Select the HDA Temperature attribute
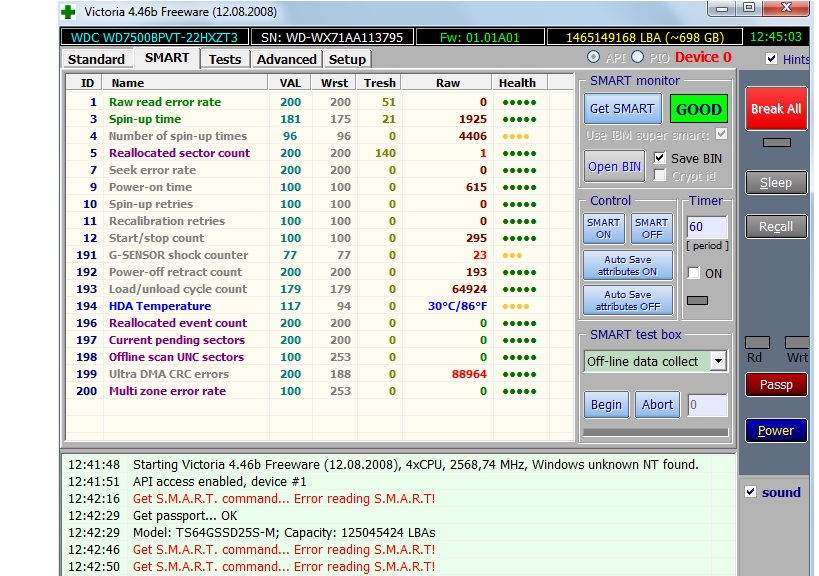The height and width of the screenshot is (576, 819). [320, 306]
